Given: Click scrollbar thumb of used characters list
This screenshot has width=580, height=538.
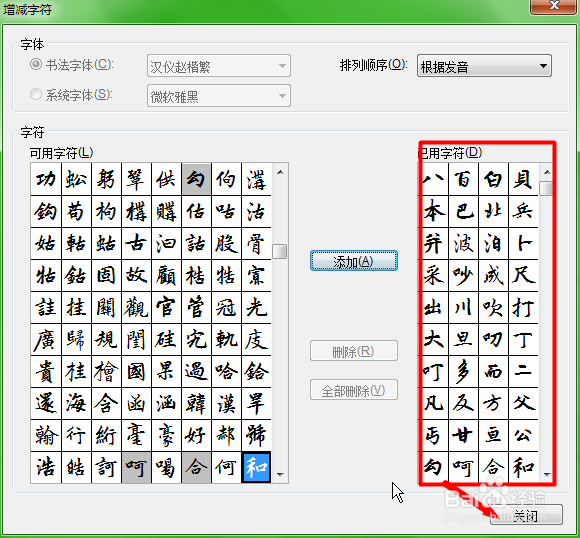Looking at the screenshot, I should tap(546, 188).
